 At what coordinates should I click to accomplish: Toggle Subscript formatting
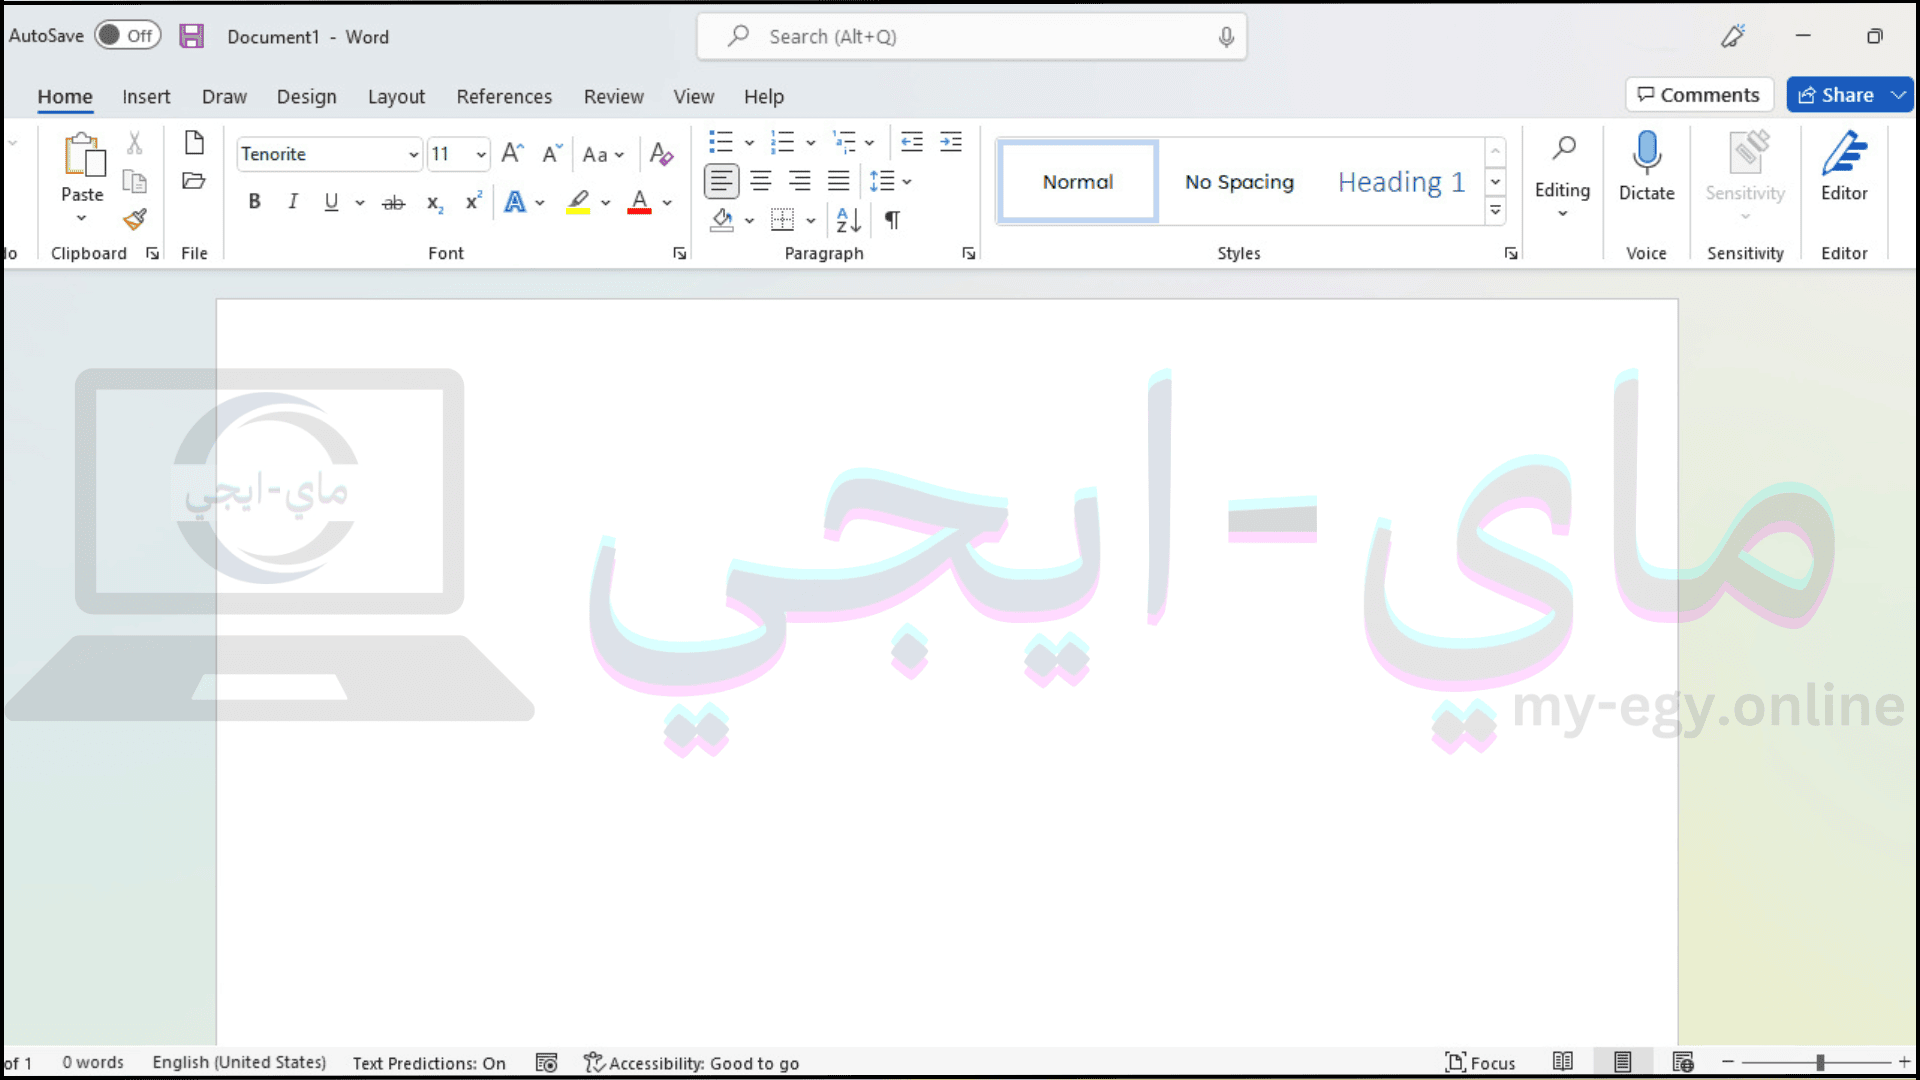pyautogui.click(x=435, y=203)
